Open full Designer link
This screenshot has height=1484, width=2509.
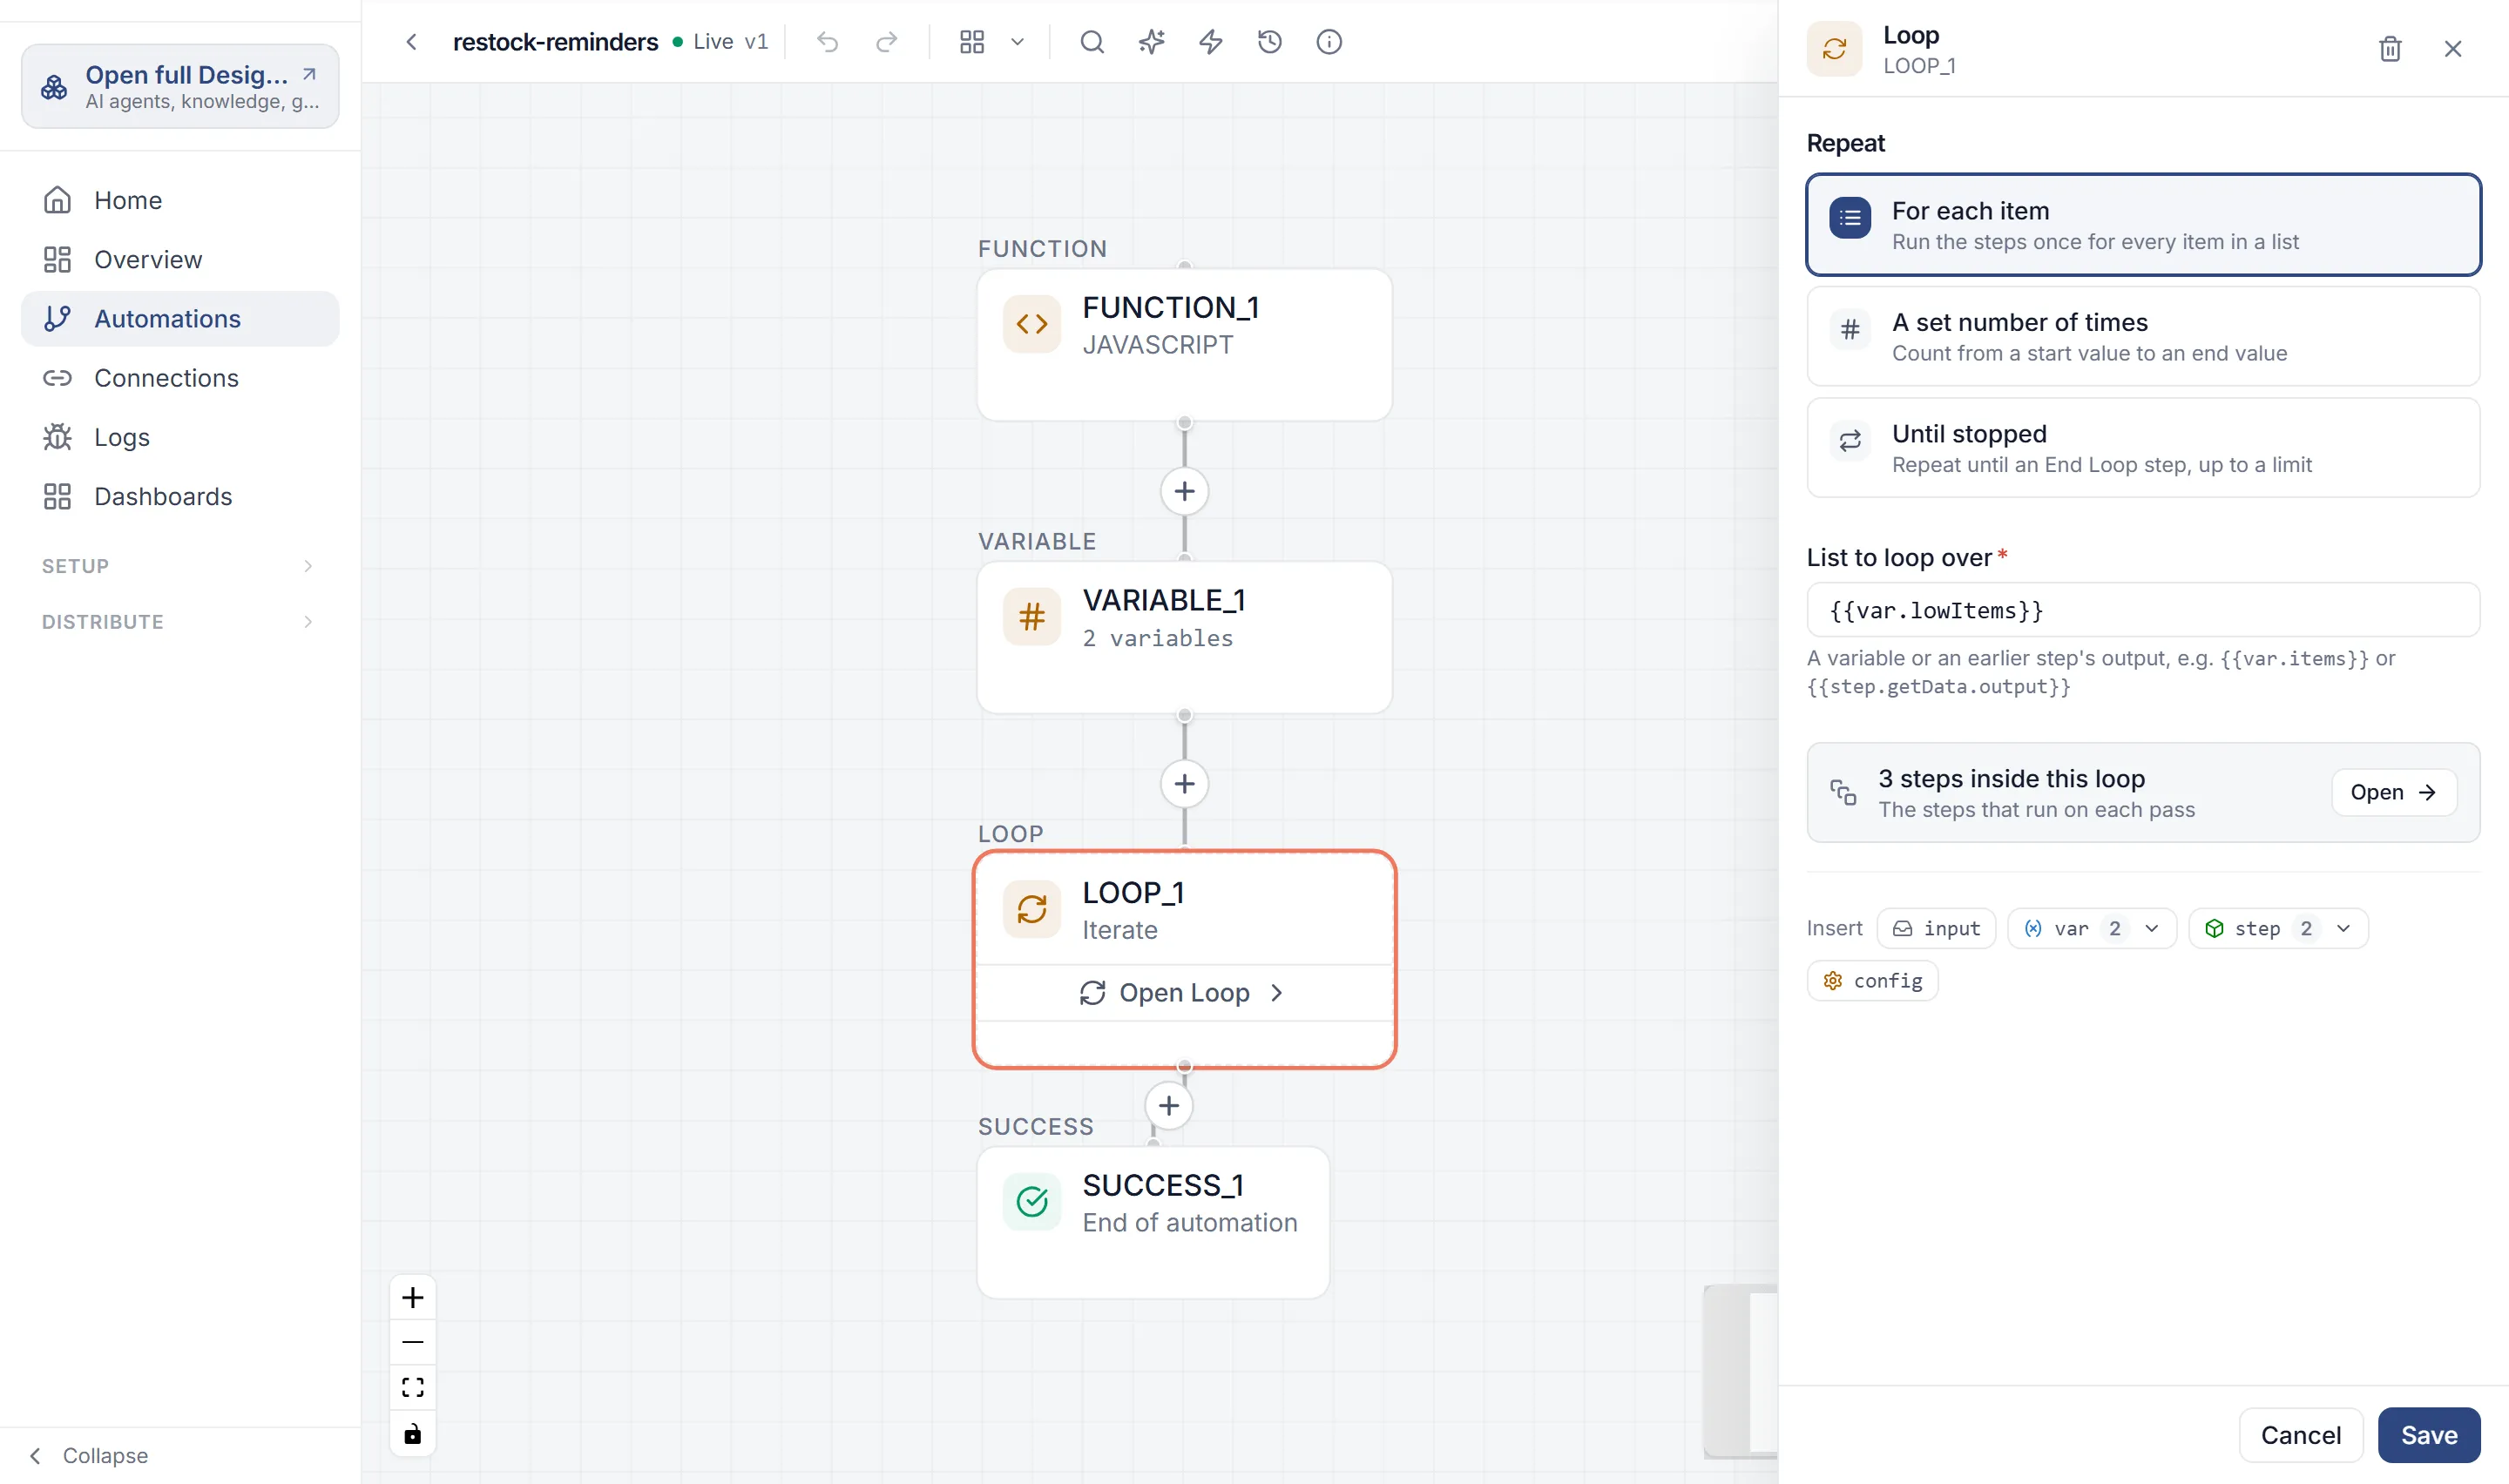click(180, 86)
